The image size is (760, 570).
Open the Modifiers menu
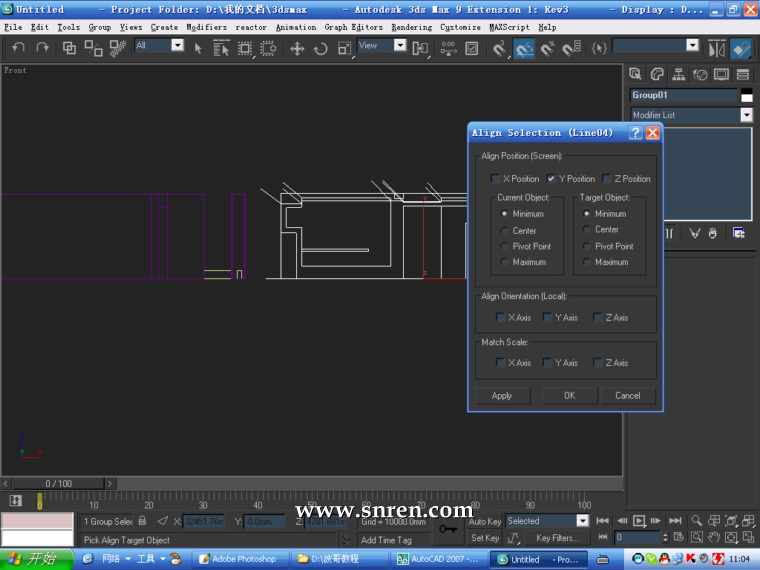tap(206, 27)
